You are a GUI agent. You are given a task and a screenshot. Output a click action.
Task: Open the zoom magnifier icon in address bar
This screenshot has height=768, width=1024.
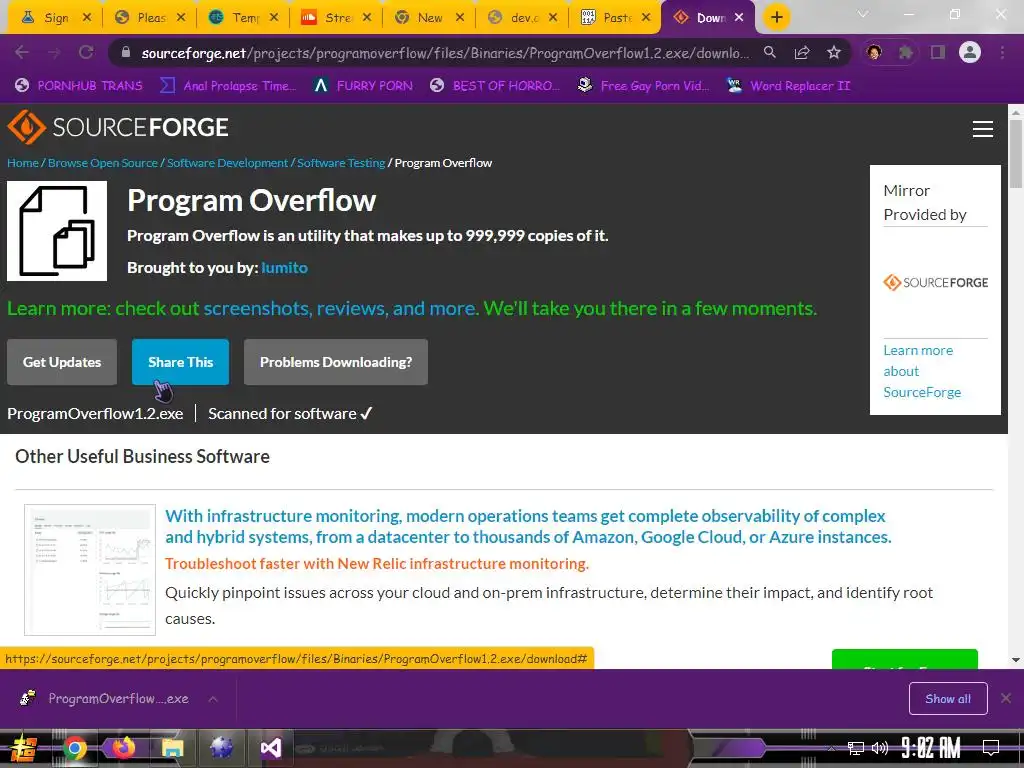point(770,52)
